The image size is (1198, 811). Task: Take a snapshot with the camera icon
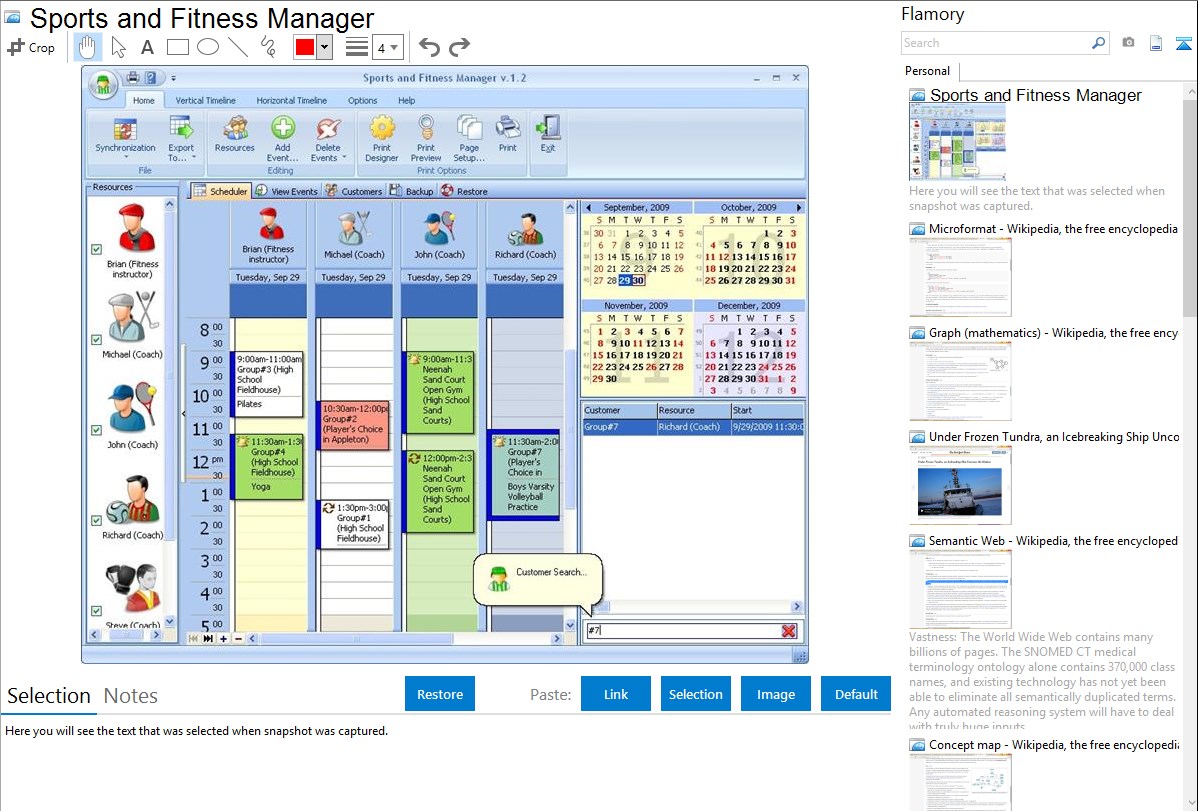(1128, 43)
